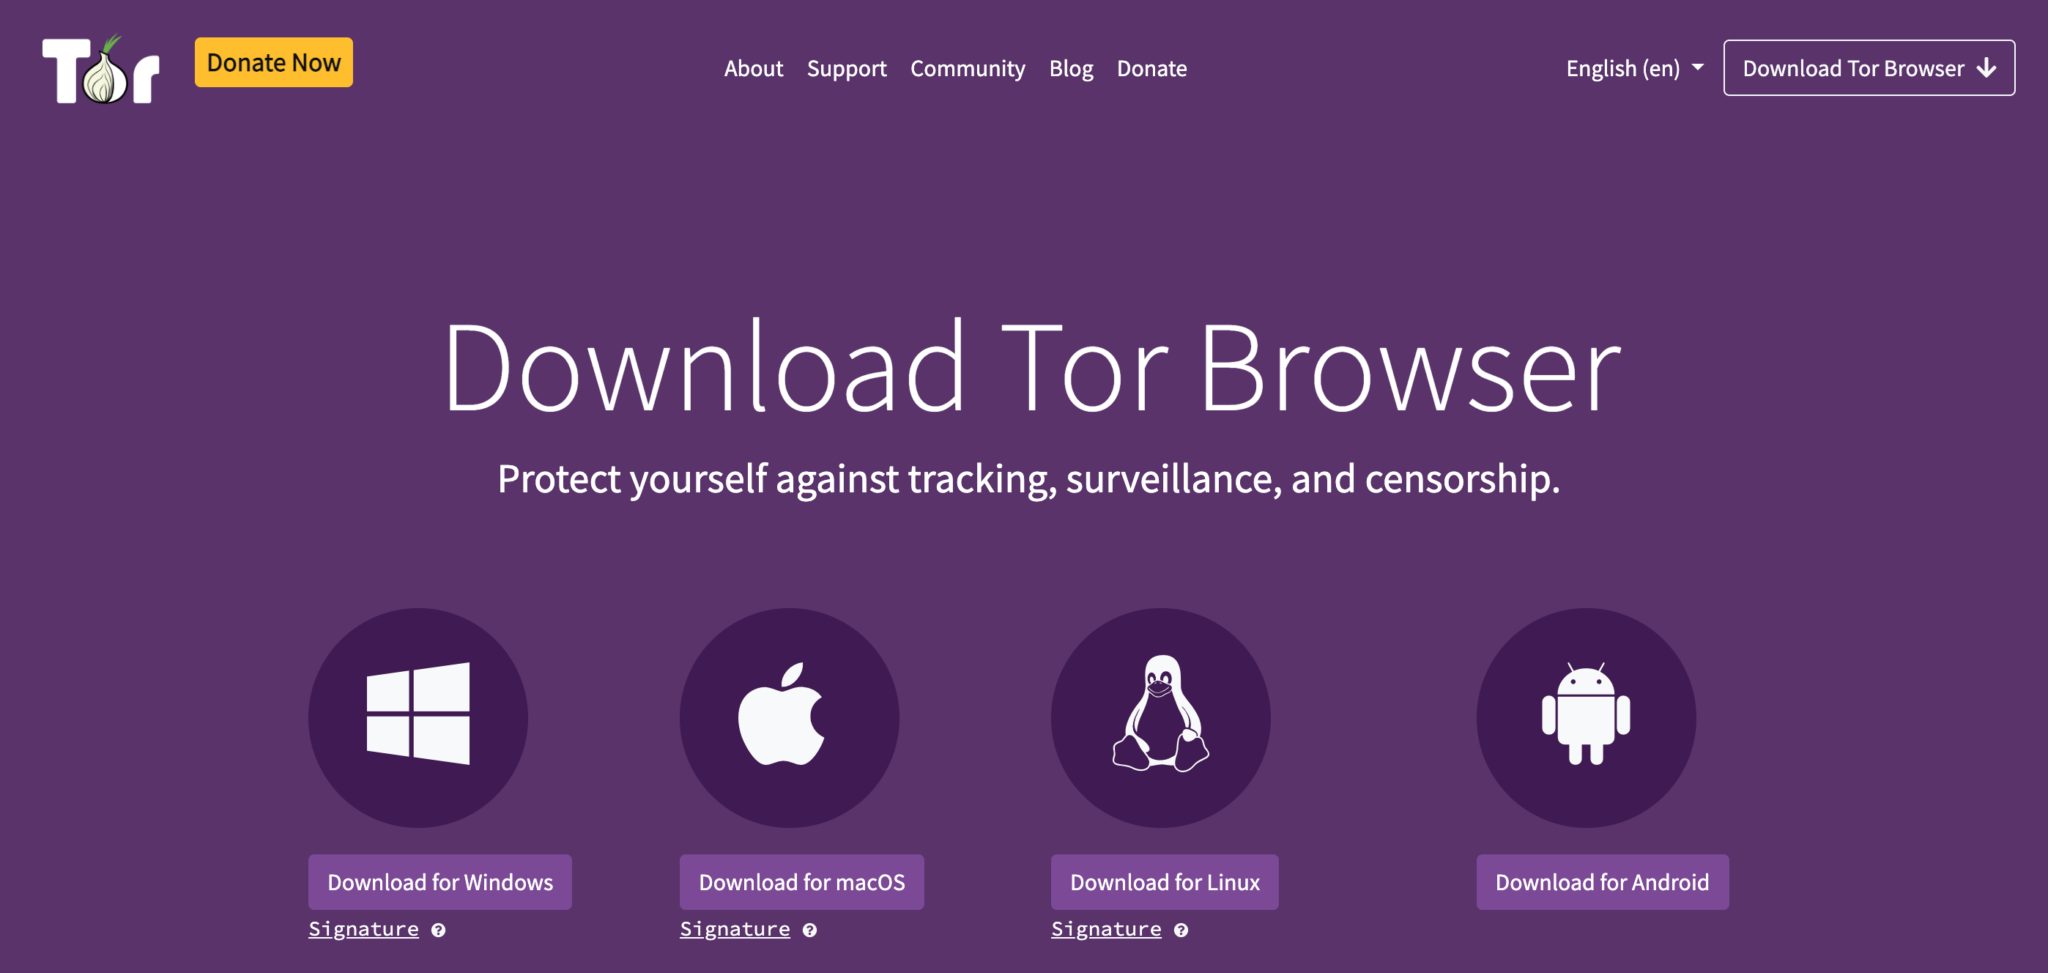Open help icon beside Linux Signature

(x=1181, y=930)
